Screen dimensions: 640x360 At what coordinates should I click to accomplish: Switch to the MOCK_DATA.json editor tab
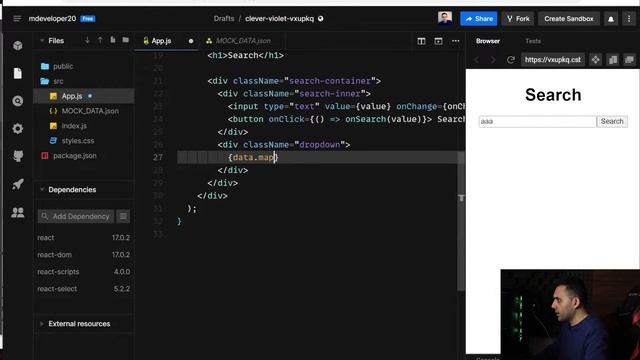(x=243, y=41)
